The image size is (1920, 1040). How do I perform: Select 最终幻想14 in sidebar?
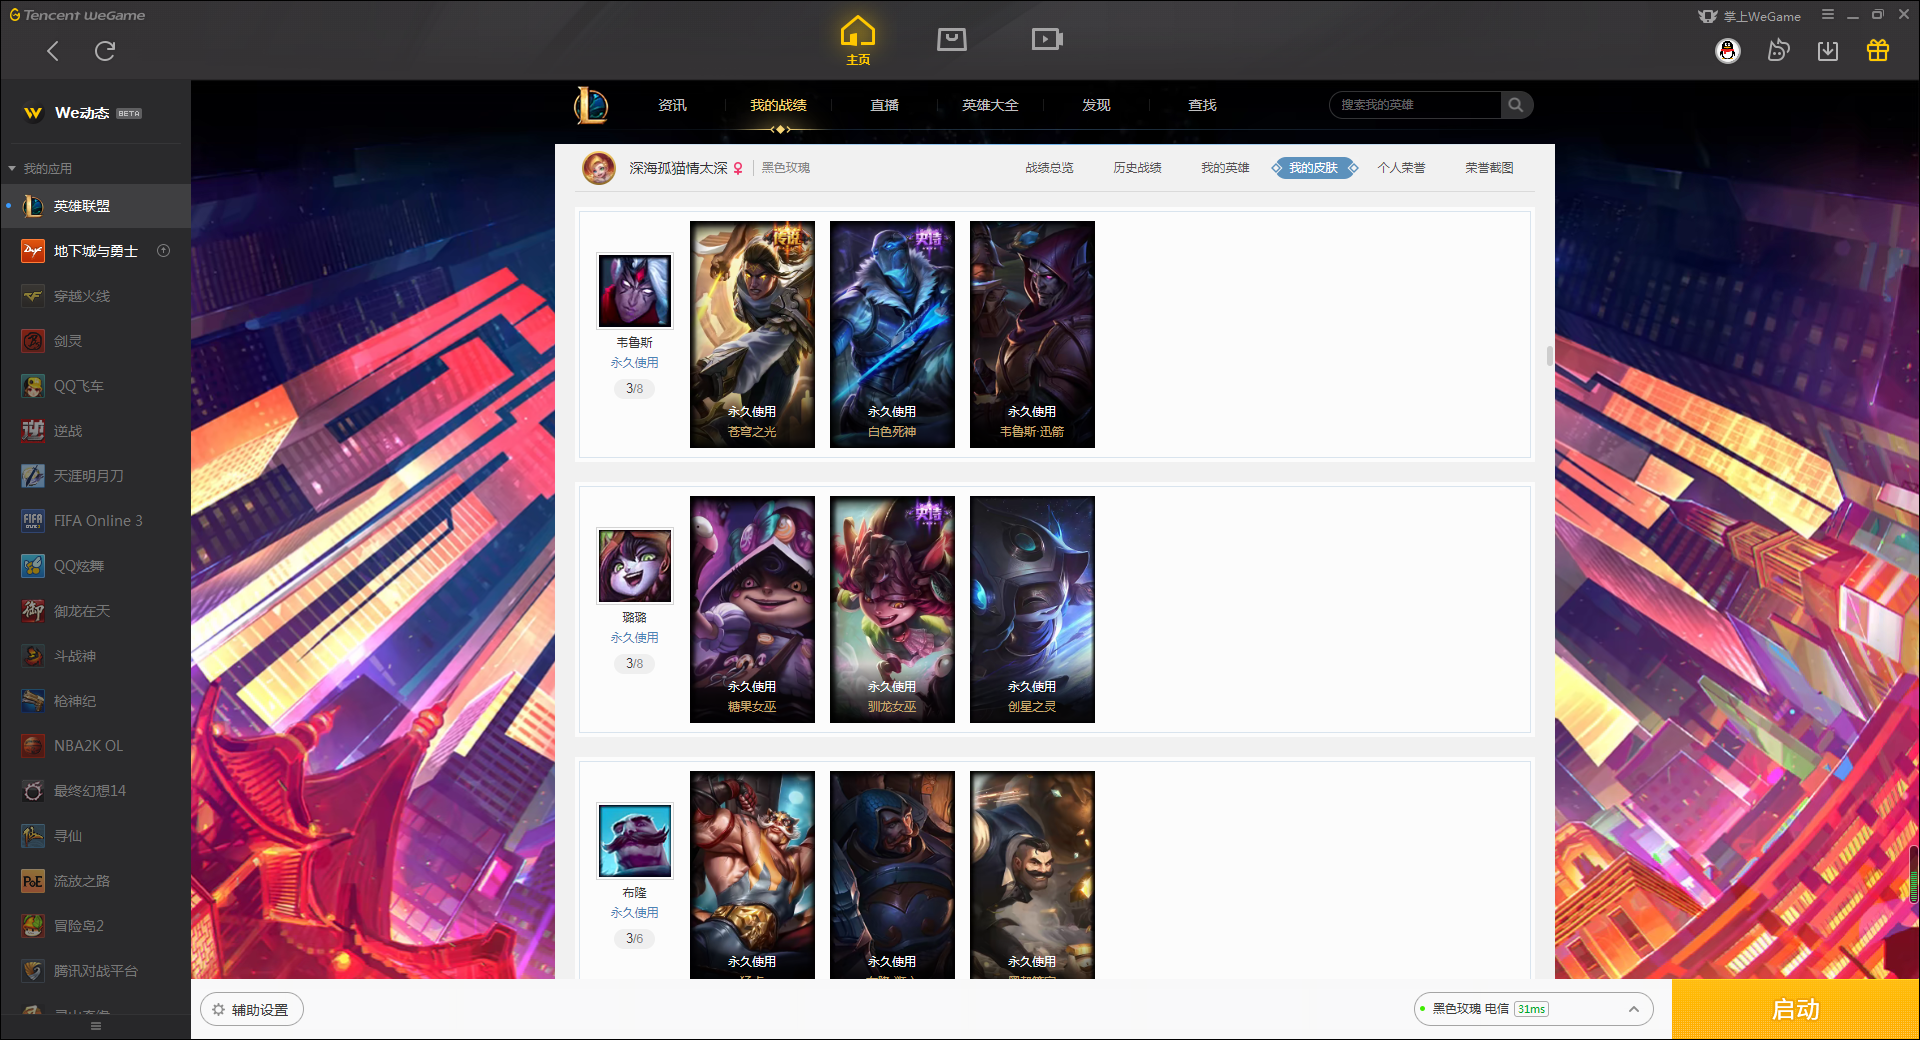coord(95,791)
